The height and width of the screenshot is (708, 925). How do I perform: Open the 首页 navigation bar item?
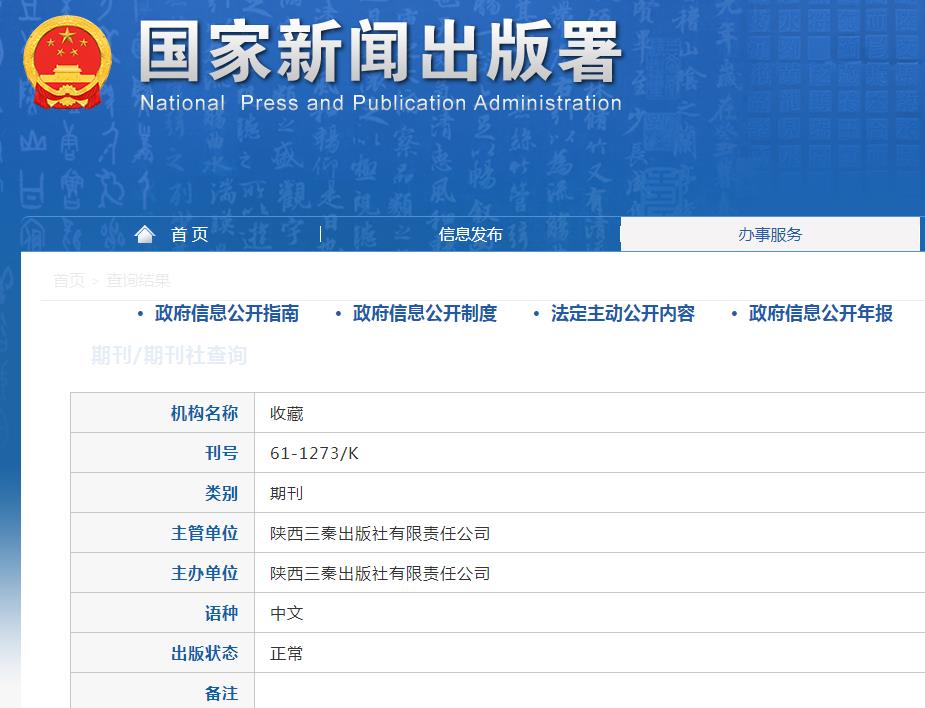[x=189, y=234]
